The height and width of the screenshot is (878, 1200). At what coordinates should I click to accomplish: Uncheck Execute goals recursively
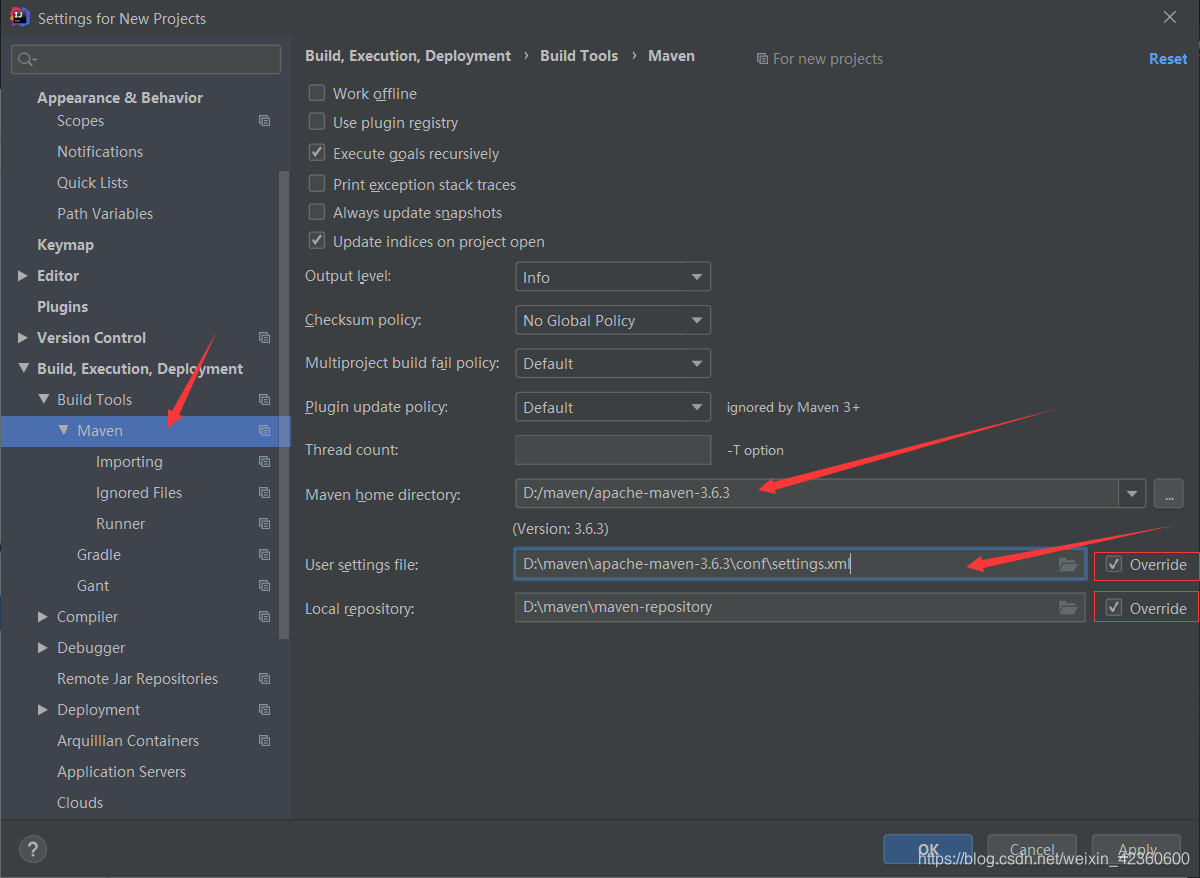pos(317,153)
